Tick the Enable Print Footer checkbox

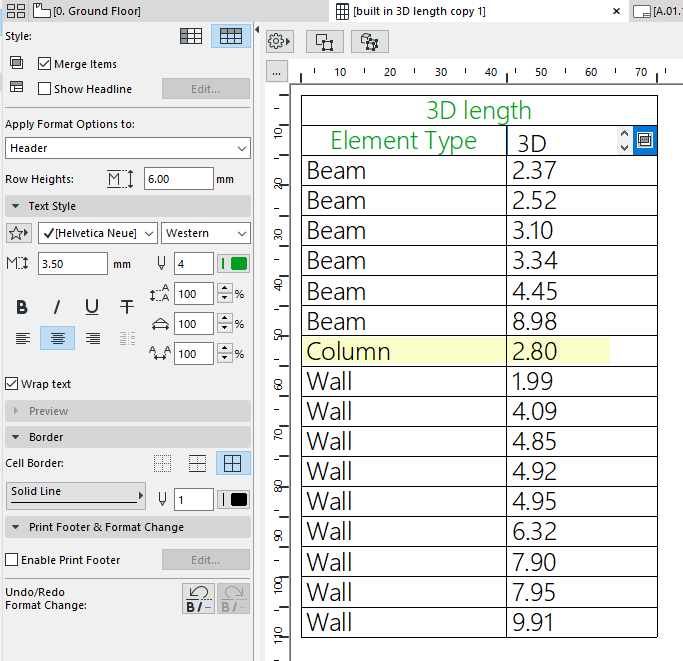click(x=13, y=560)
